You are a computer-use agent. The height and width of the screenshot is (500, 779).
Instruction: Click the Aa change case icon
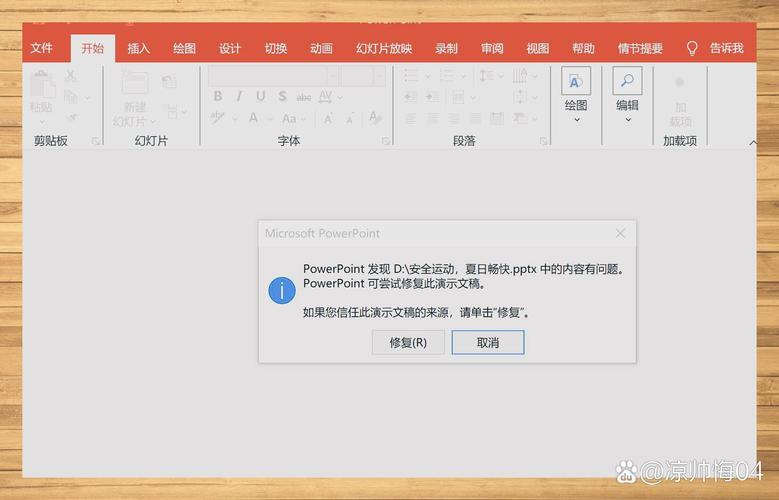click(289, 119)
